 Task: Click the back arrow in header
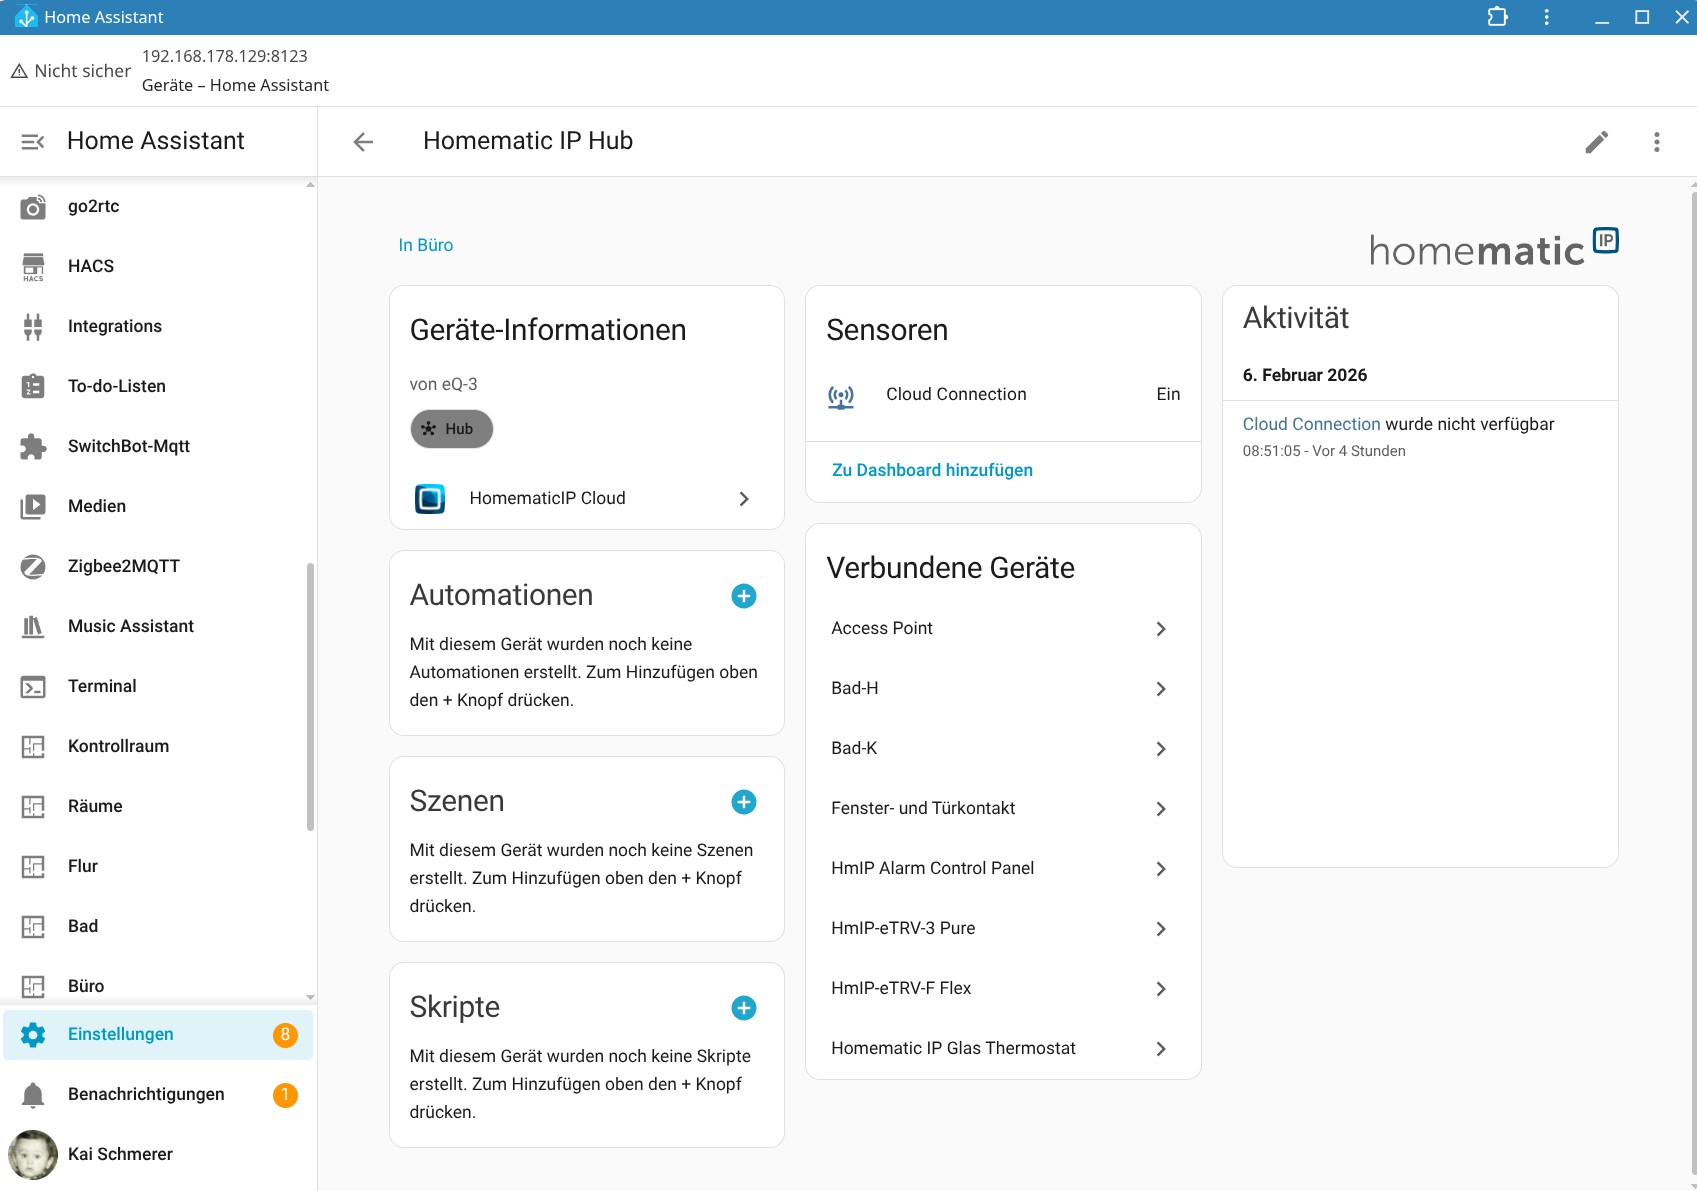tap(363, 142)
